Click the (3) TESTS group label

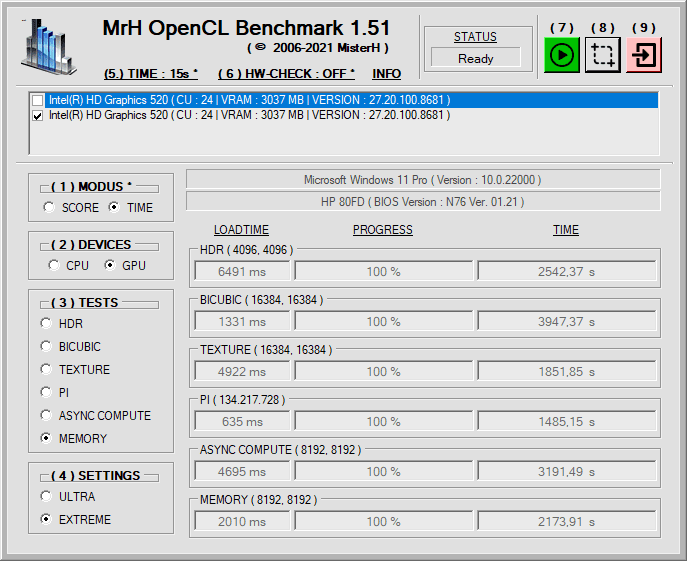(x=85, y=303)
